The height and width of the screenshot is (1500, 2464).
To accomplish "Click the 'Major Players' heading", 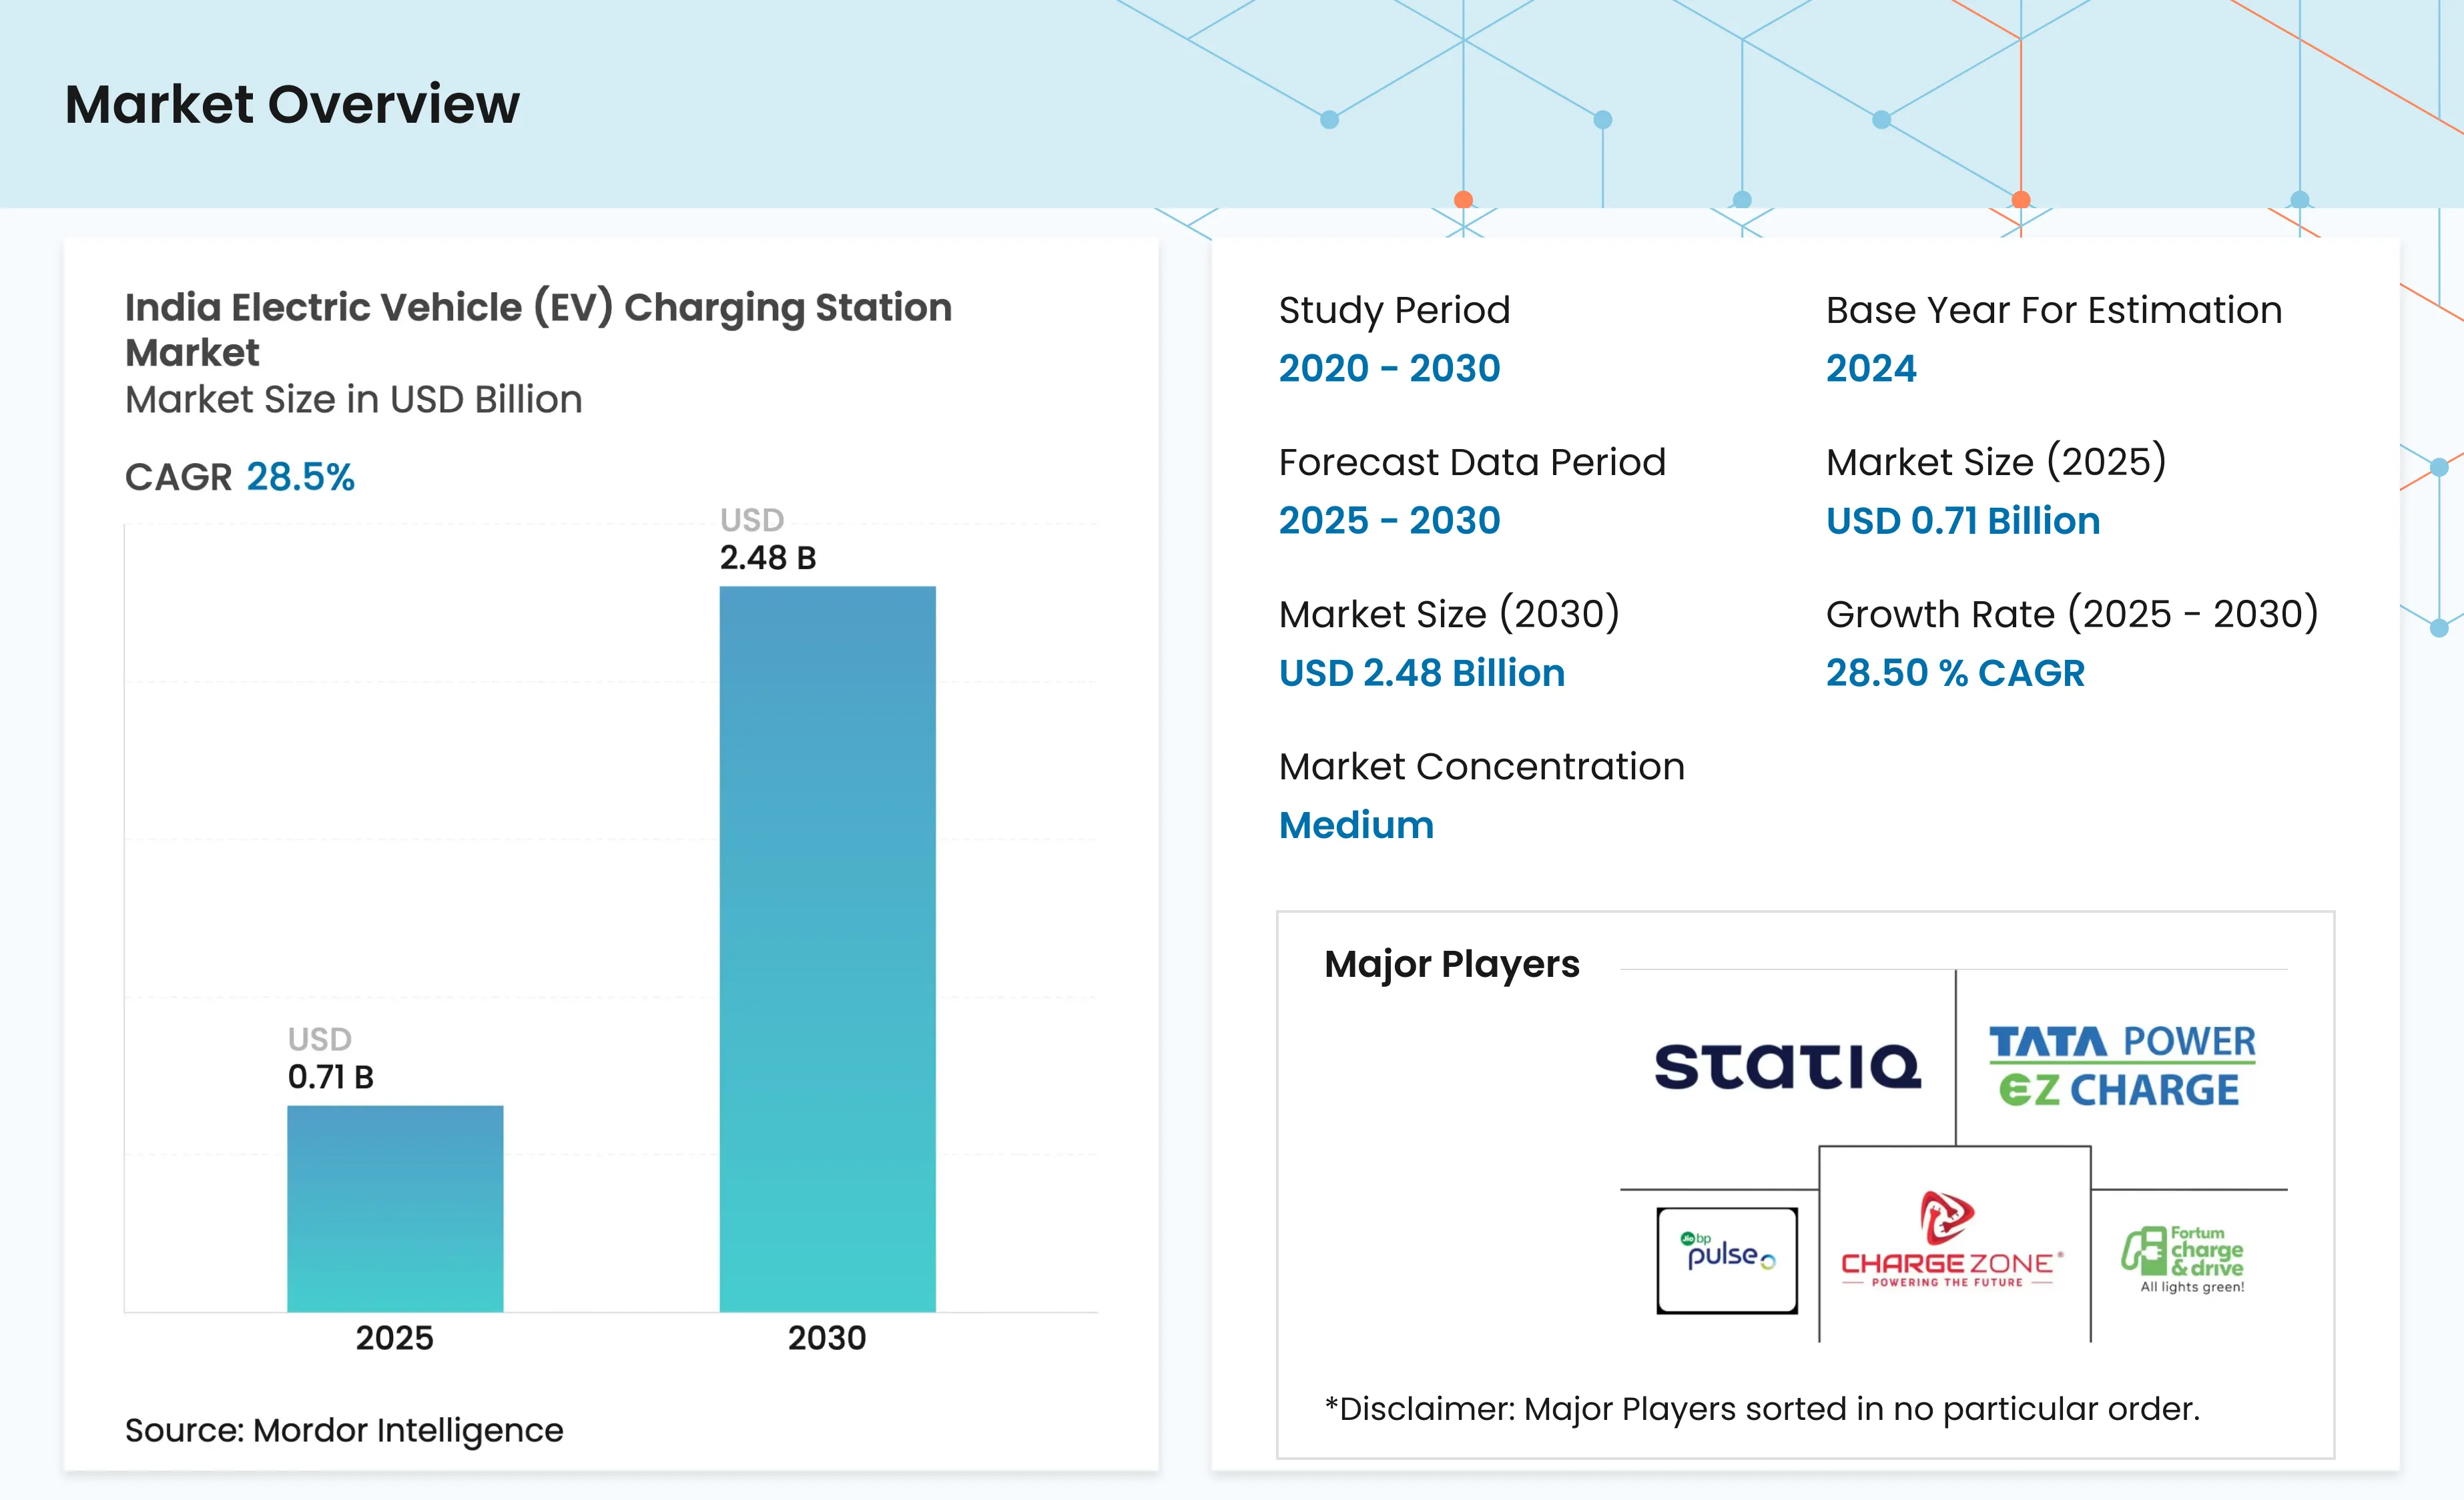I will click(1452, 965).
